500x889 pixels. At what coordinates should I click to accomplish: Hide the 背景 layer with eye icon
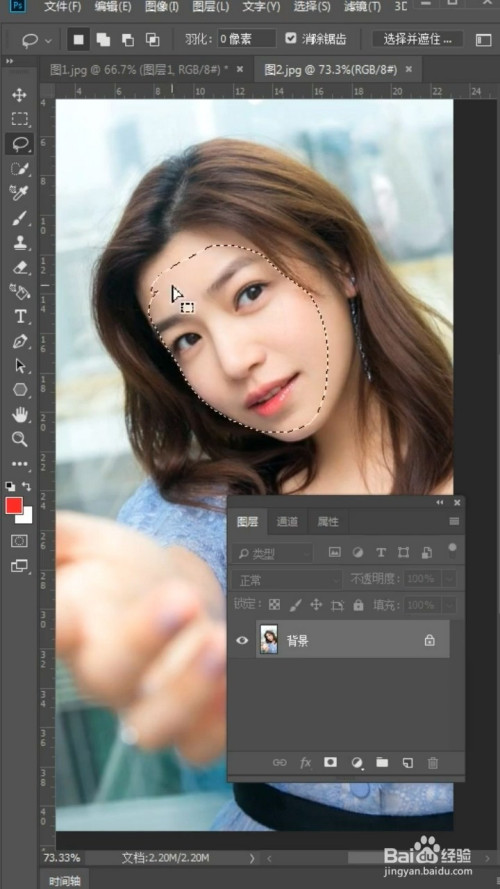pos(242,640)
